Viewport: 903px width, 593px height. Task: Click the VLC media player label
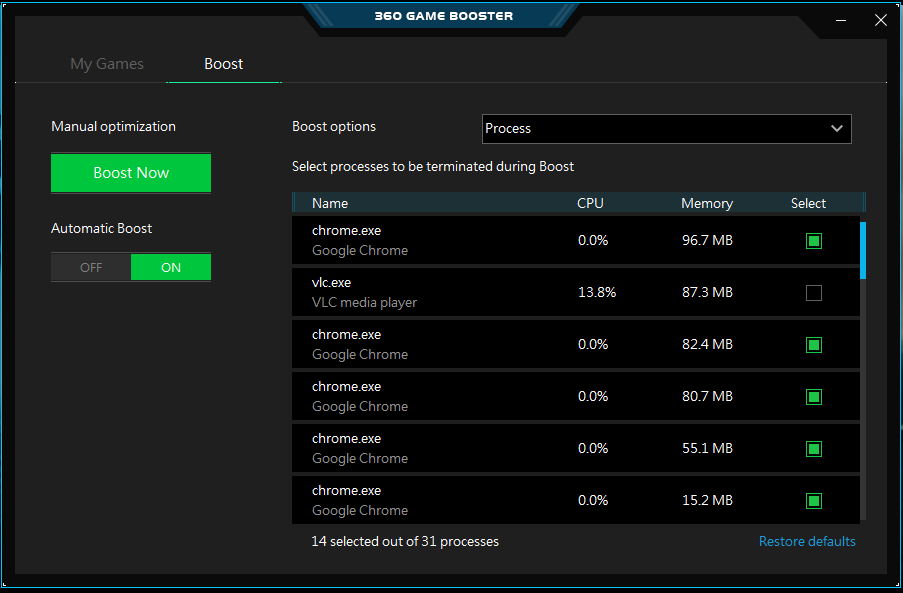364,302
